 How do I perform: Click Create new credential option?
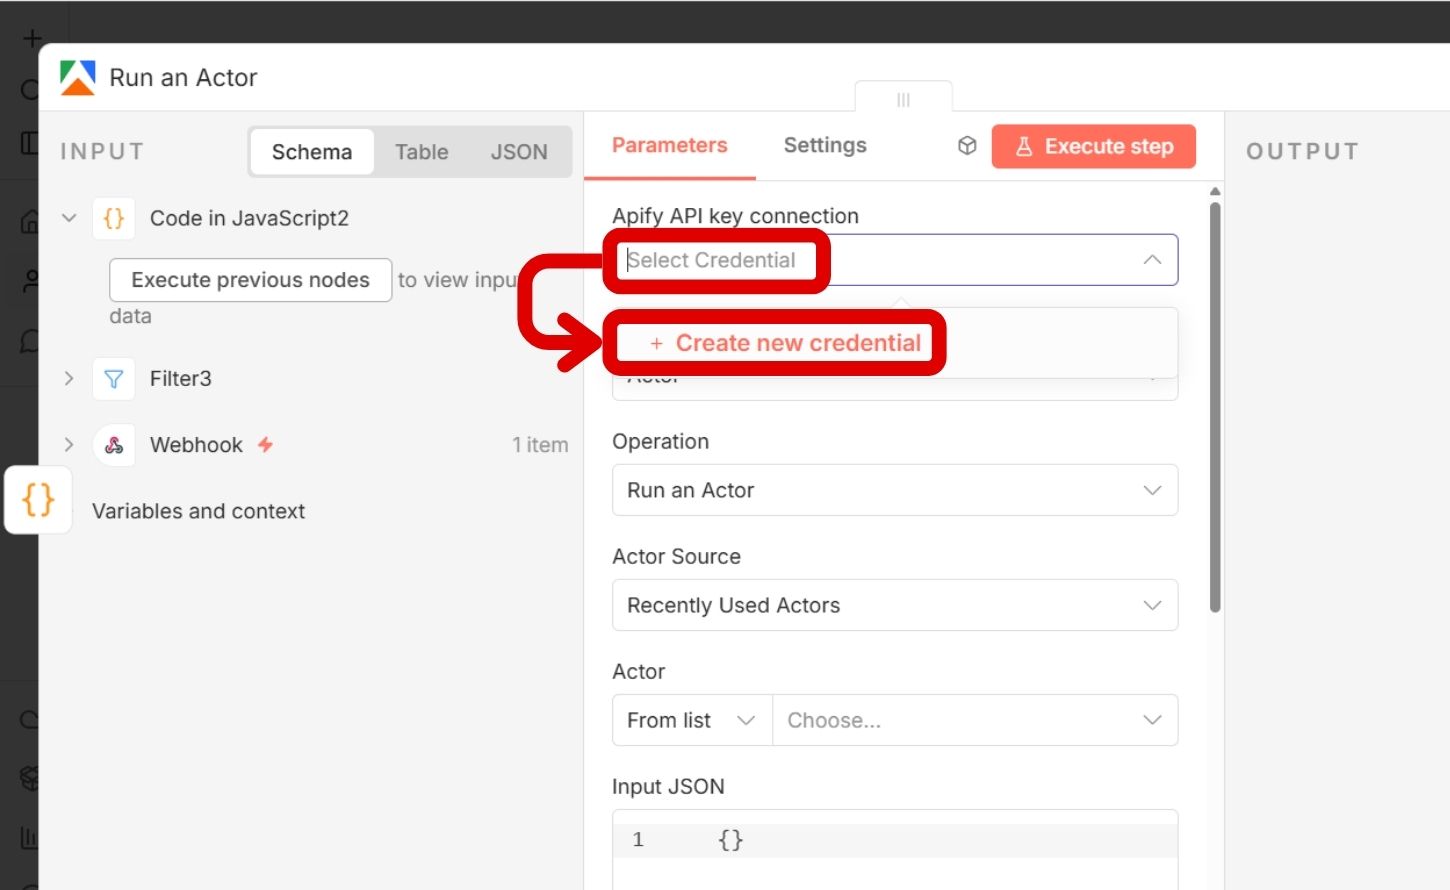point(785,343)
